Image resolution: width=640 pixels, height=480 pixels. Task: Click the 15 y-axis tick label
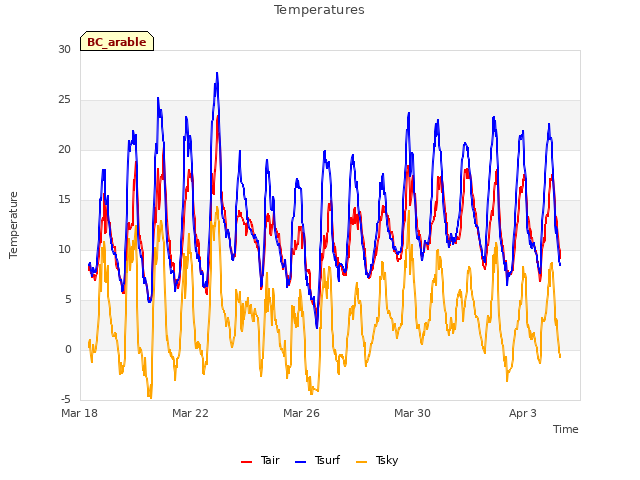click(x=64, y=200)
